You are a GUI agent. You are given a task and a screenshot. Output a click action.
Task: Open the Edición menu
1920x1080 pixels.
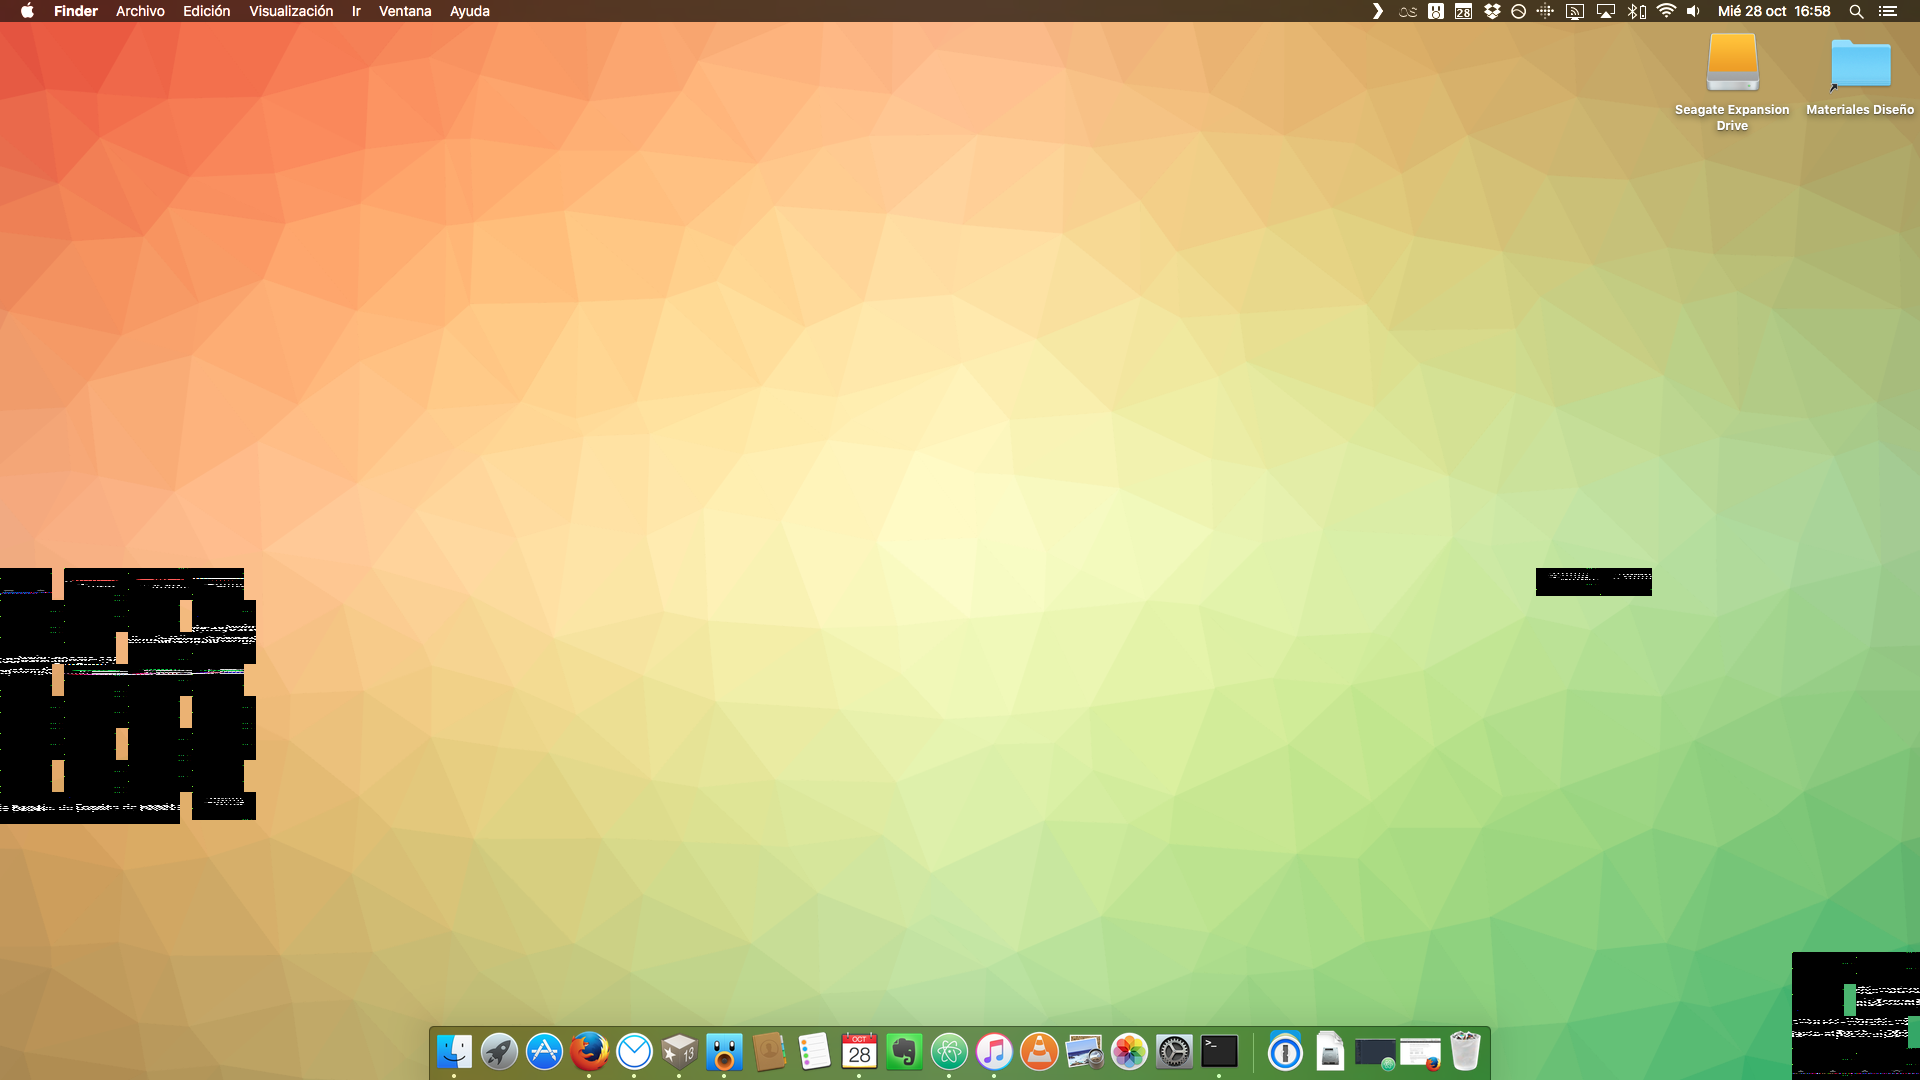206,11
